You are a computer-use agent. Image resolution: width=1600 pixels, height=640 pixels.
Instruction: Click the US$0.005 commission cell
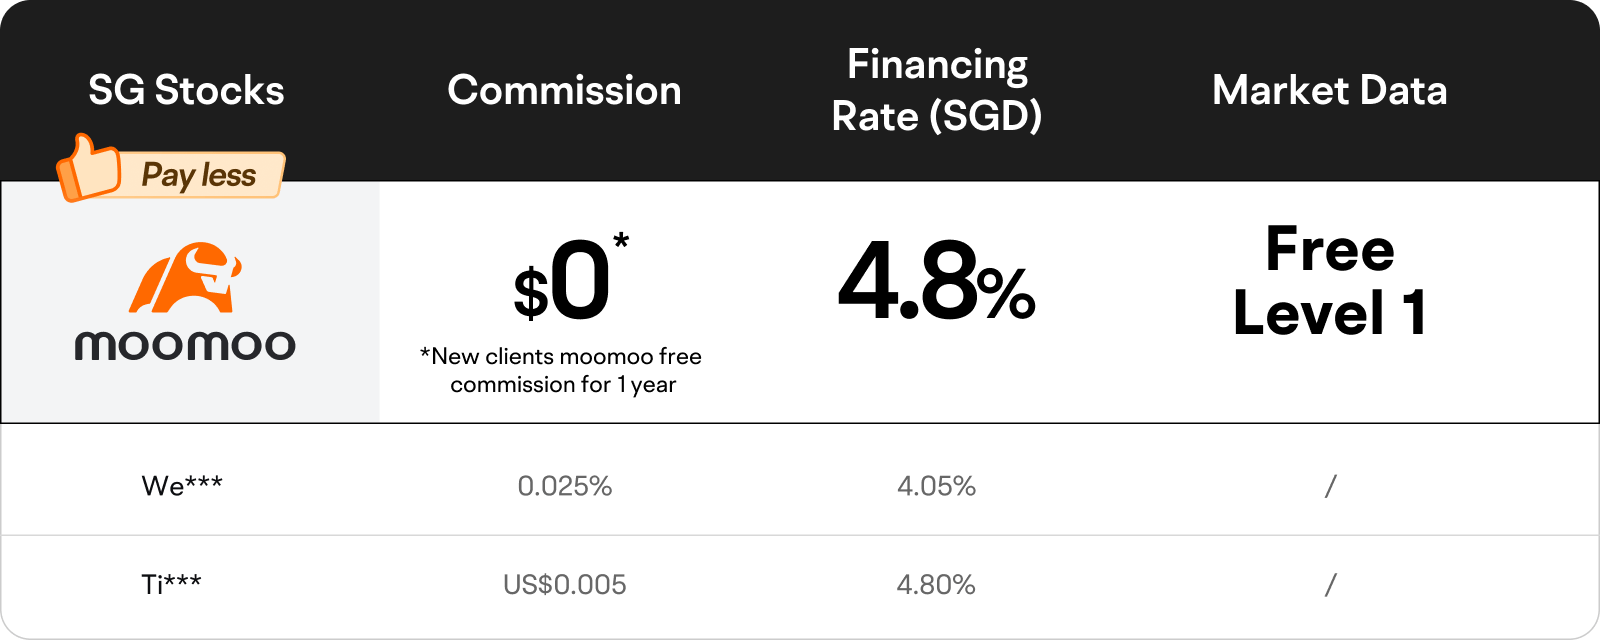[564, 584]
